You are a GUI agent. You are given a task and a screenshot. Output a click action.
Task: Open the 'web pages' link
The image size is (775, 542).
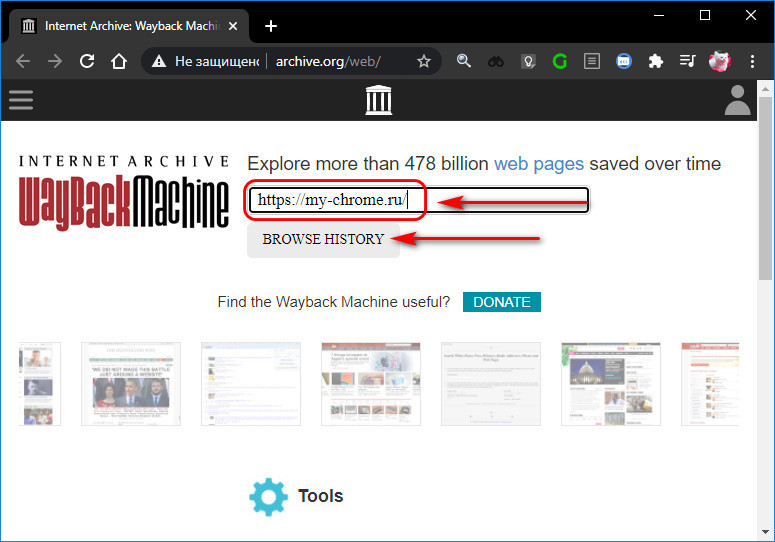coord(539,164)
